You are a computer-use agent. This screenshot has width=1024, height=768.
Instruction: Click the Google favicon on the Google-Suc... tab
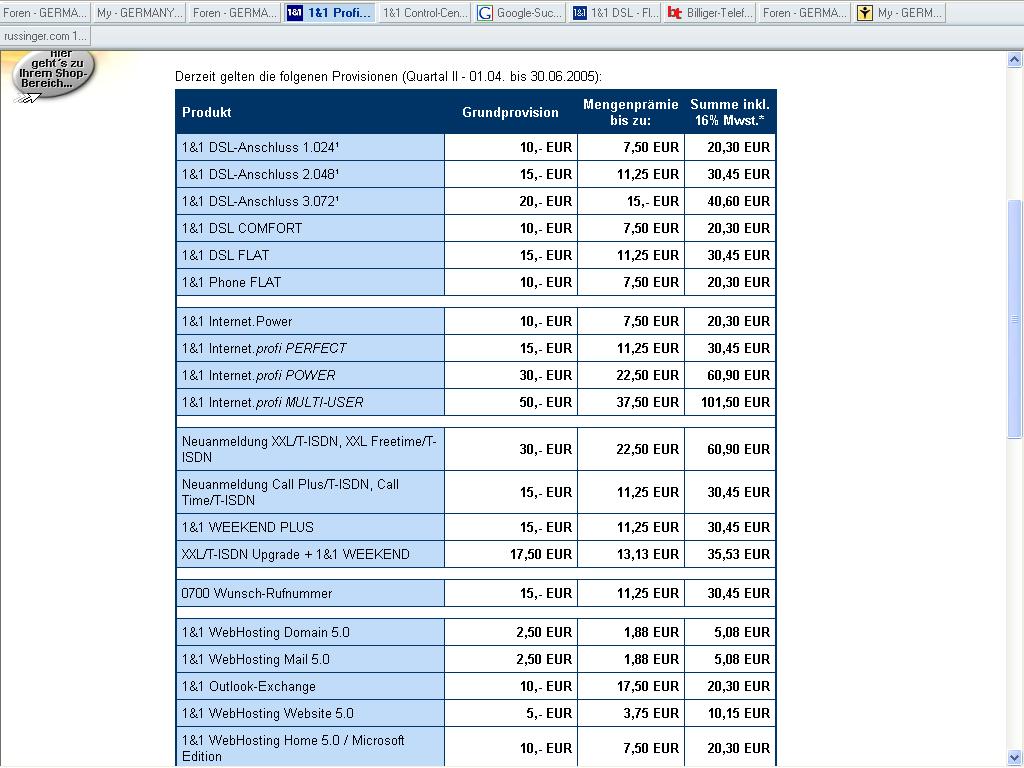point(485,12)
